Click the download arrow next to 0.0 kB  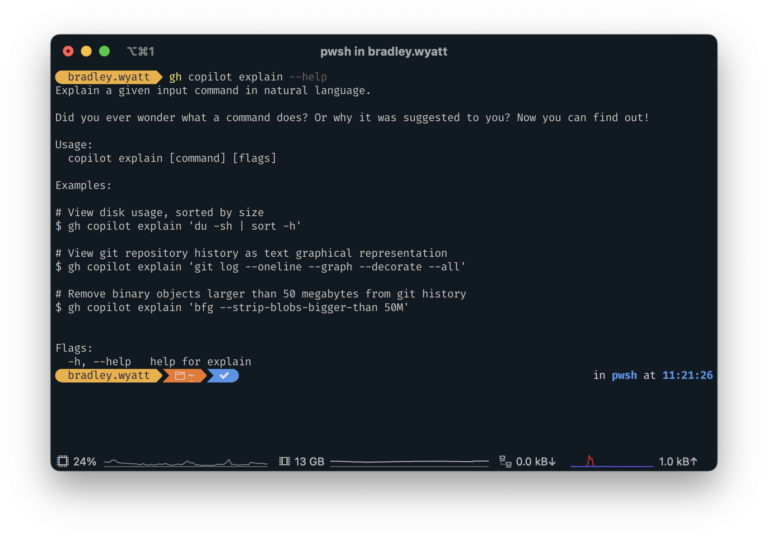552,462
